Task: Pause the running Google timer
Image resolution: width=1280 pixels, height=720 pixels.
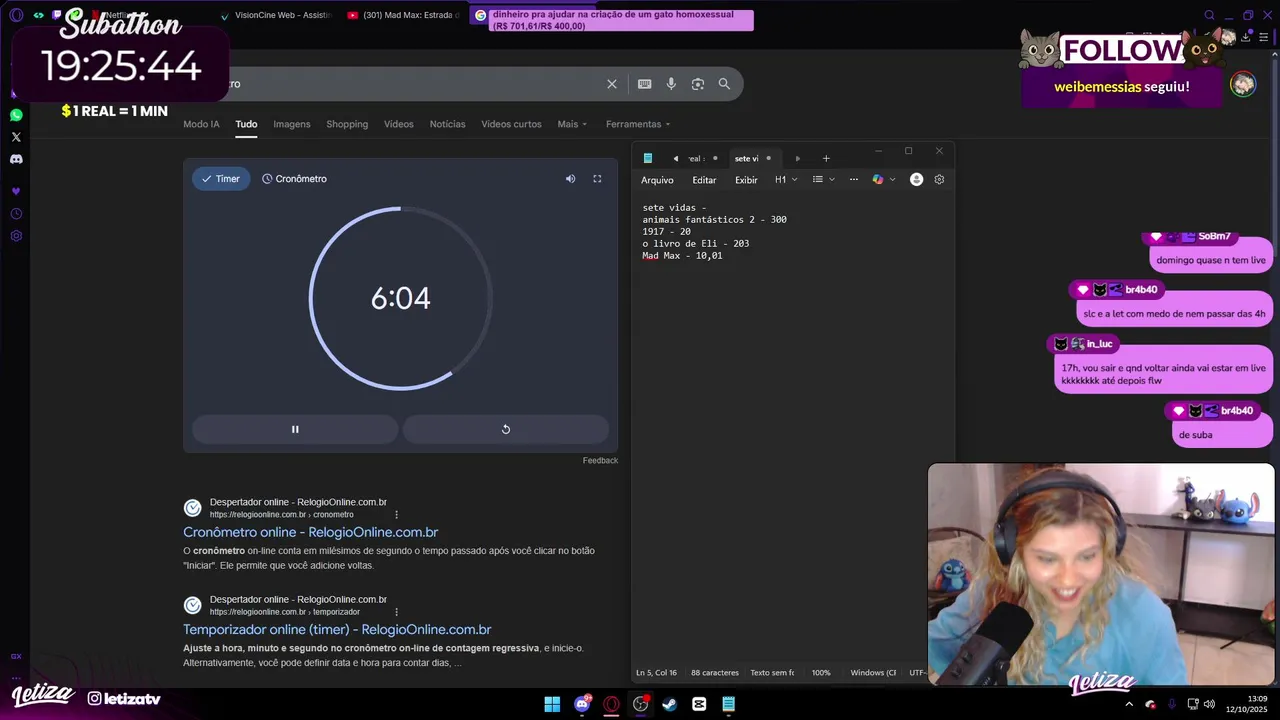Action: [x=295, y=429]
